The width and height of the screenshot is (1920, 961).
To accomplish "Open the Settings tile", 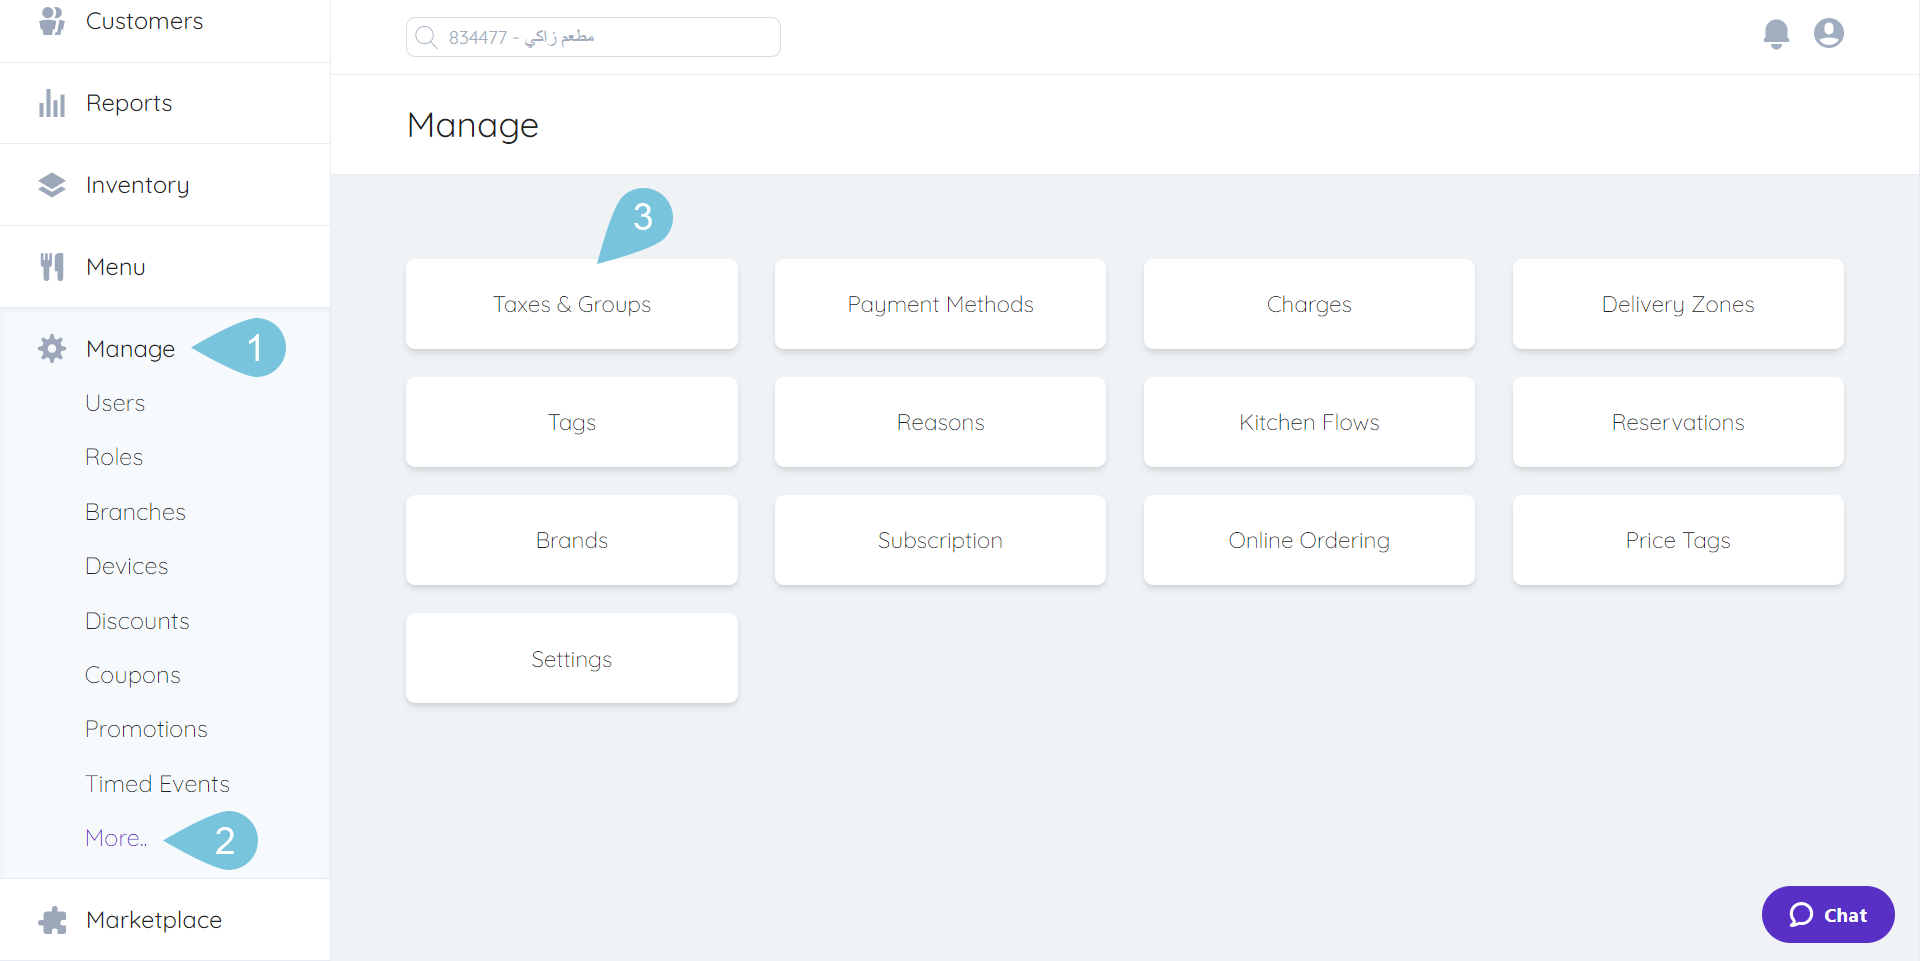I will (571, 658).
